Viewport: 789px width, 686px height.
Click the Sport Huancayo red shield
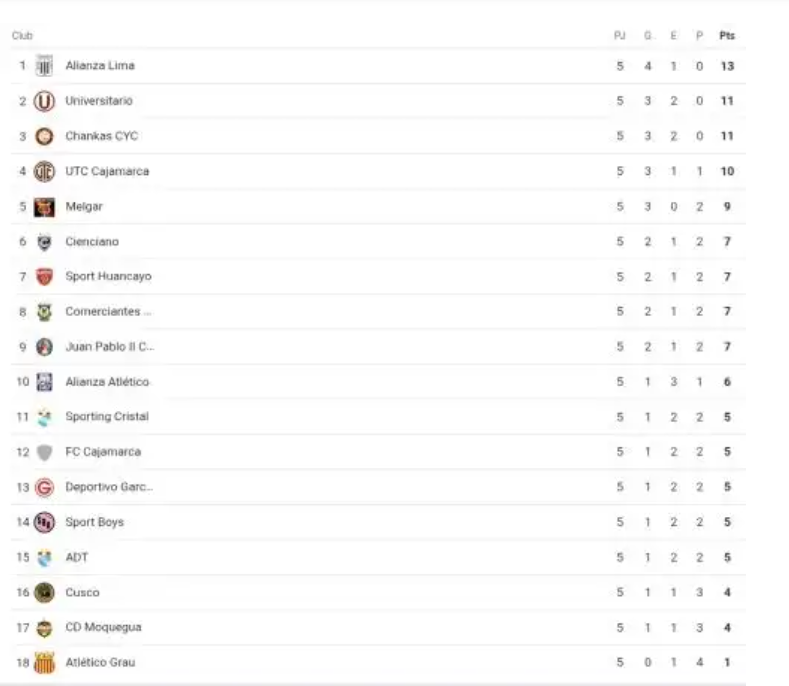(x=44, y=277)
